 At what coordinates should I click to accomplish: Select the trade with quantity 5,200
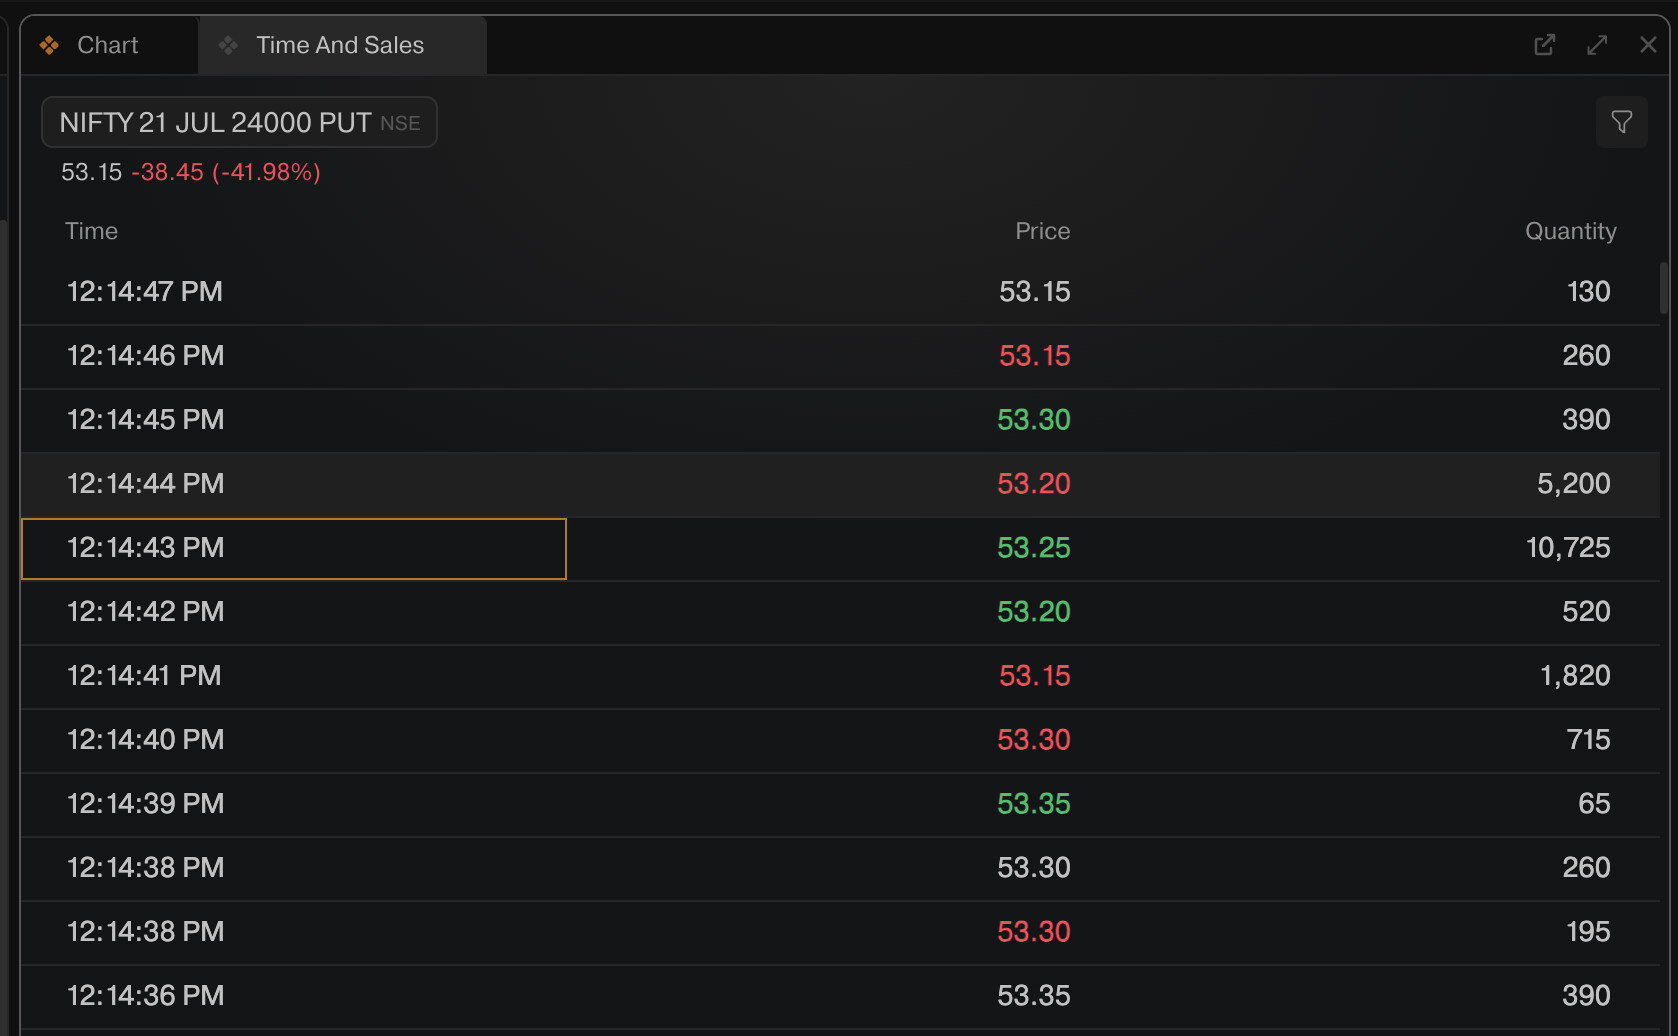tap(840, 484)
